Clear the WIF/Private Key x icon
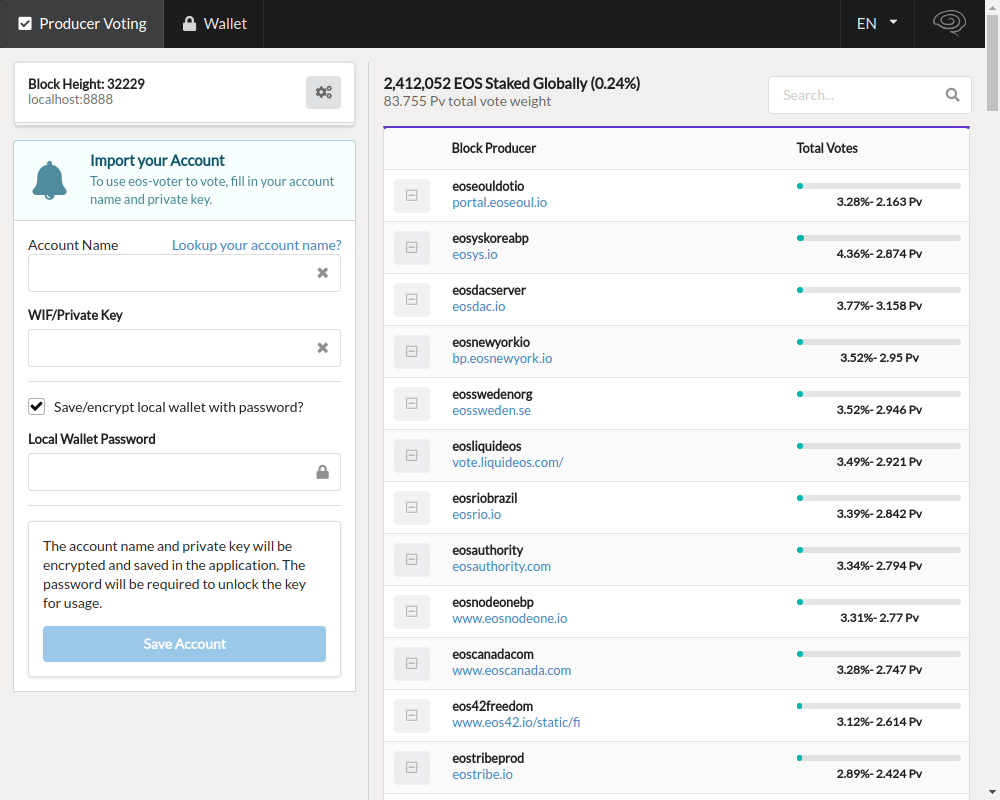 322,348
